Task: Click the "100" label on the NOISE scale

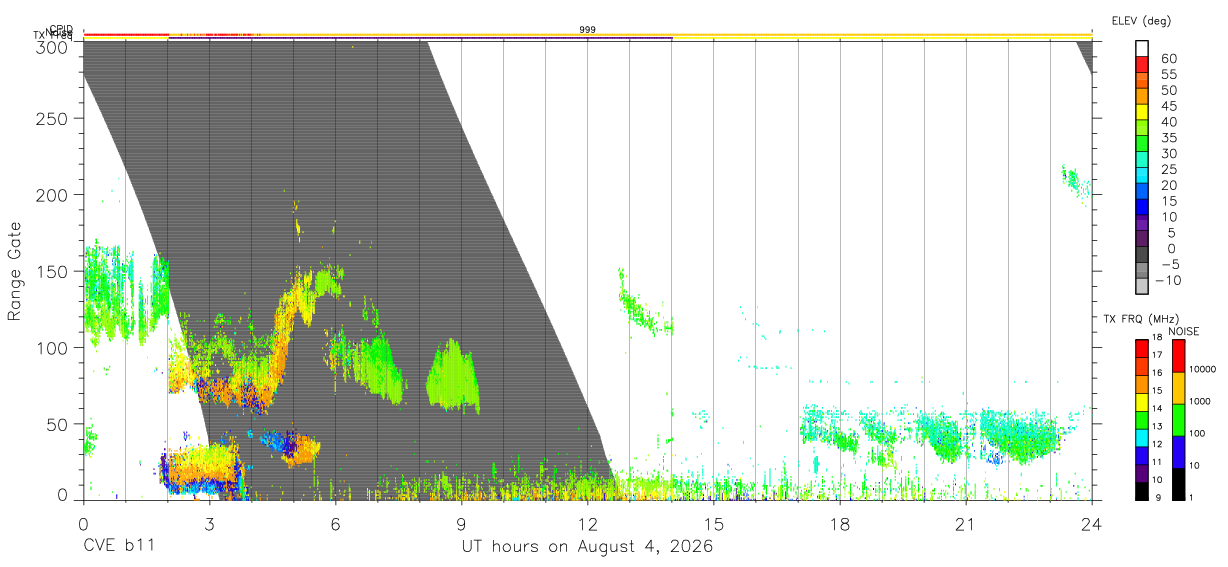Action: click(x=1198, y=433)
